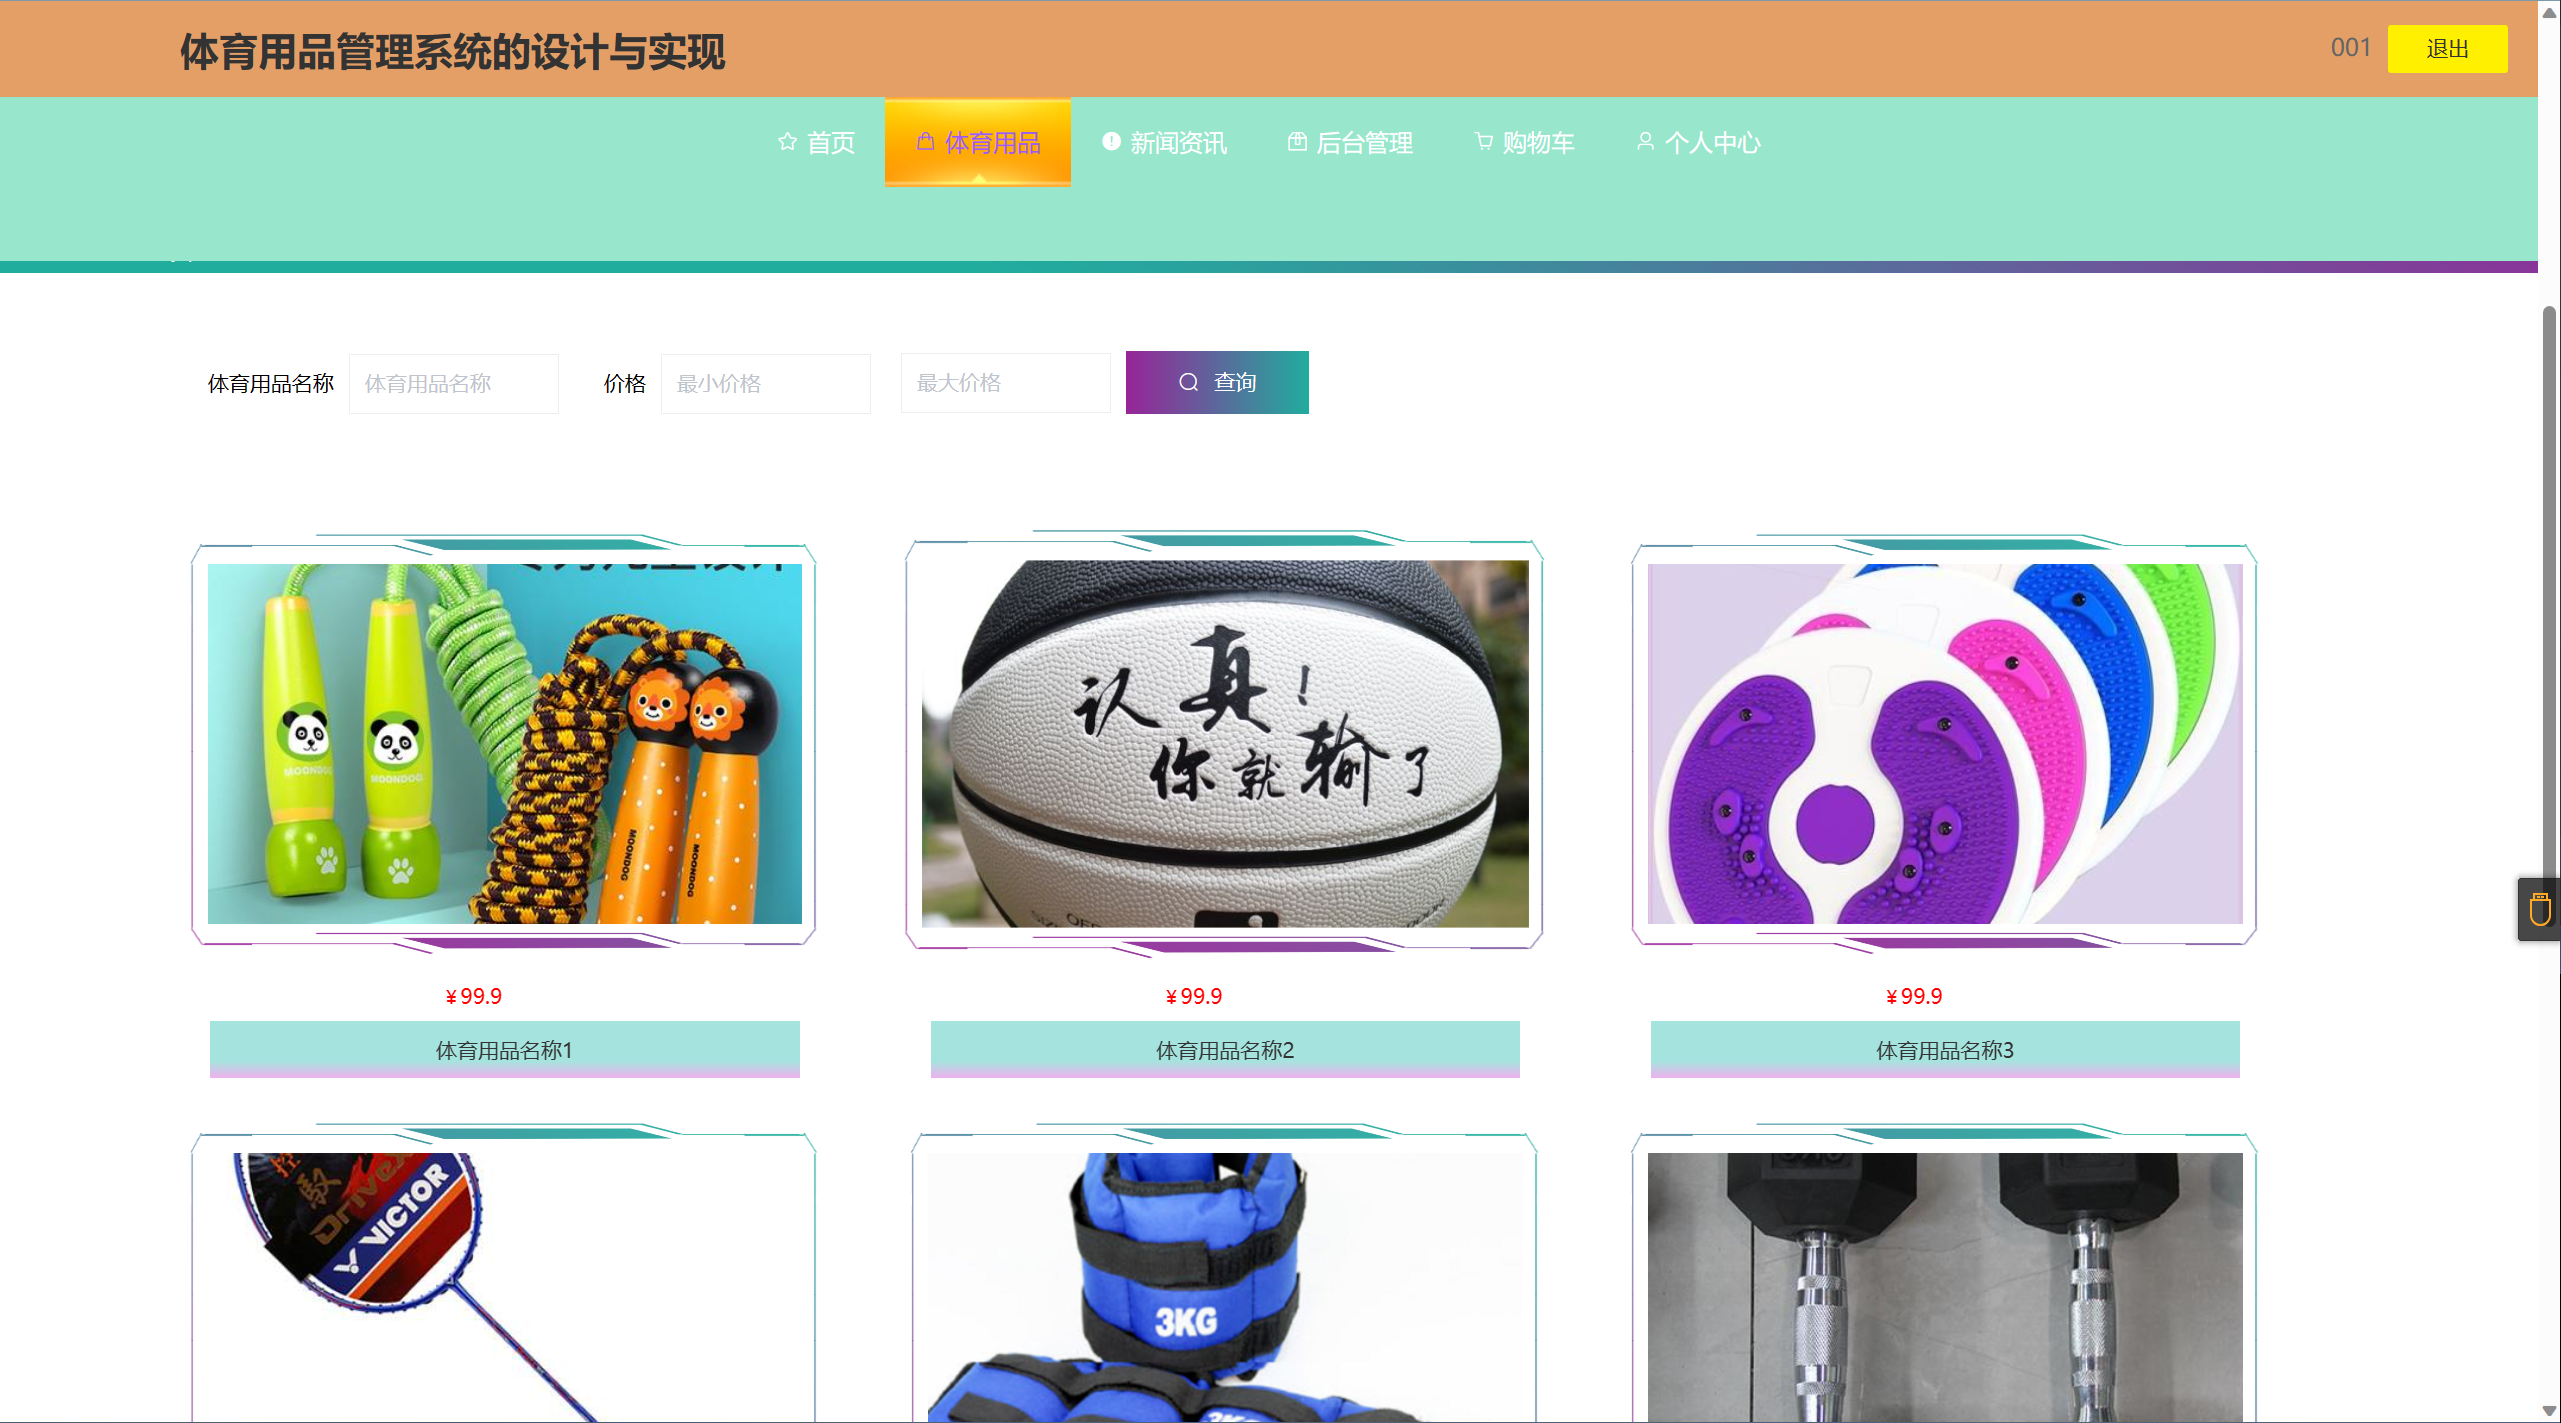Click the shopping bag icon beside 体育用品
The image size is (2561, 1423).
(x=926, y=141)
